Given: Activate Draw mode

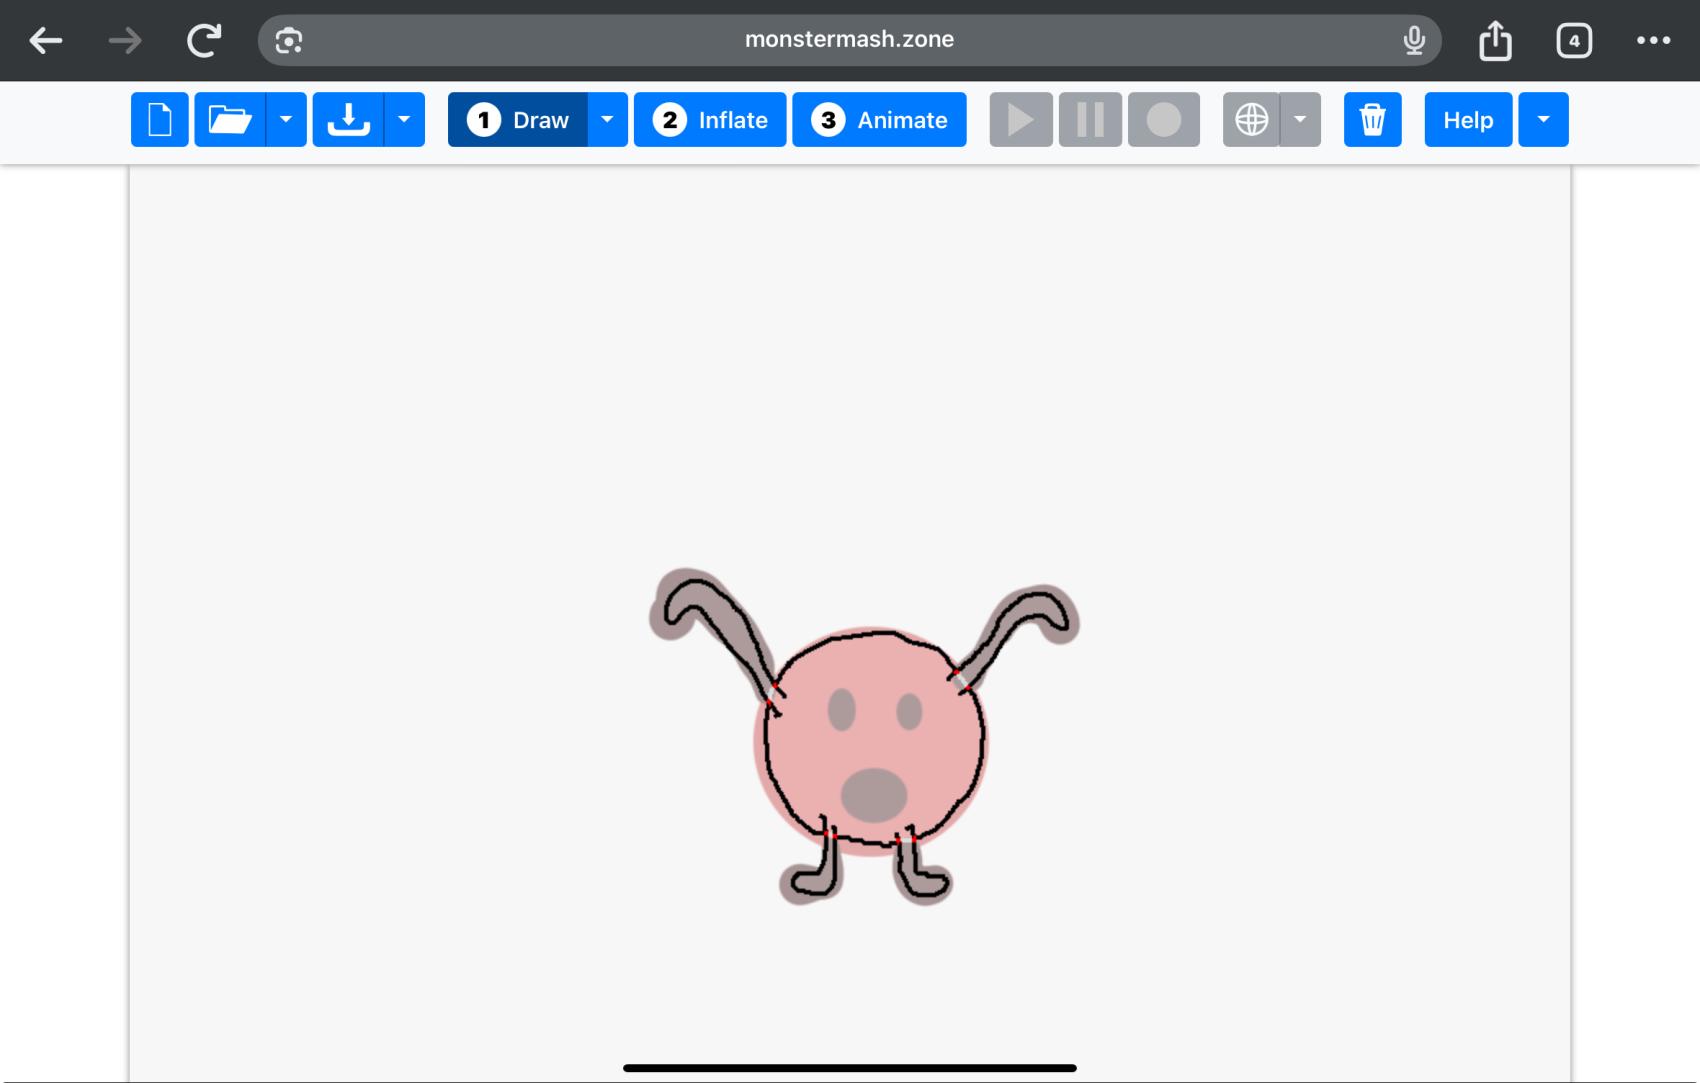Looking at the screenshot, I should [x=522, y=119].
